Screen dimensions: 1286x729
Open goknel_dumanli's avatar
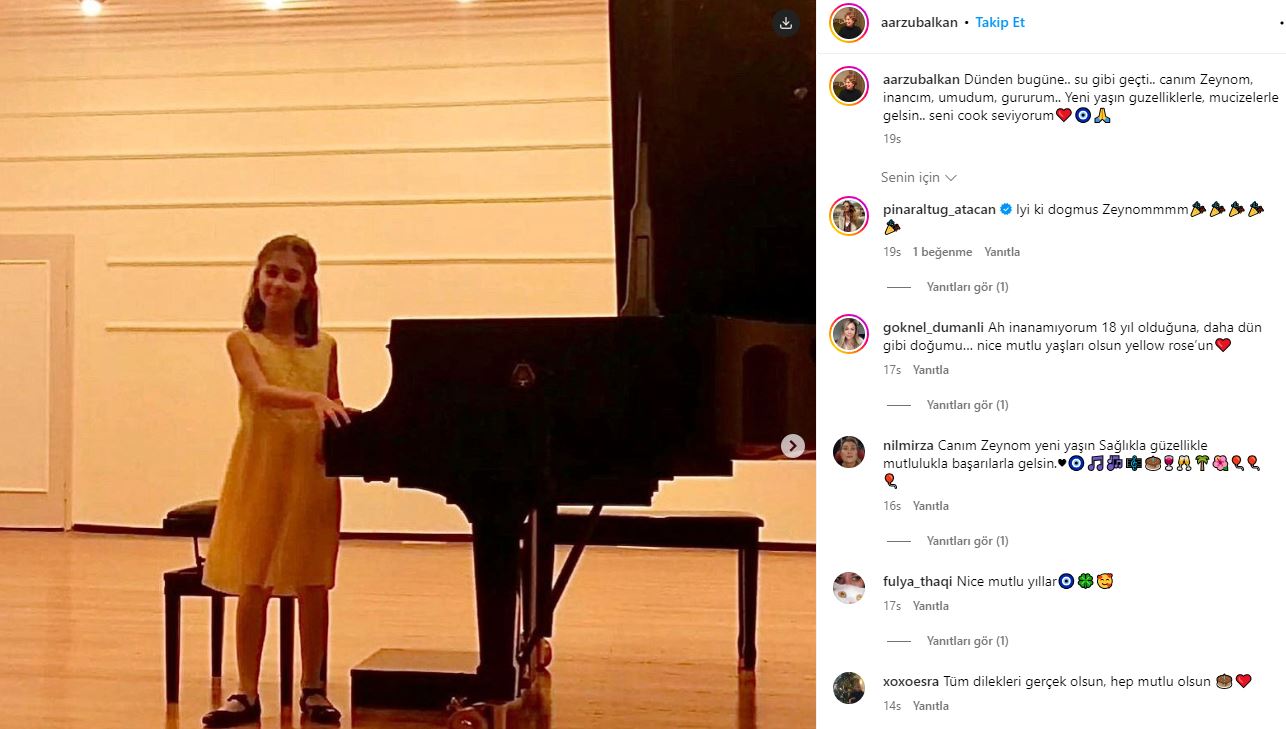click(x=849, y=334)
